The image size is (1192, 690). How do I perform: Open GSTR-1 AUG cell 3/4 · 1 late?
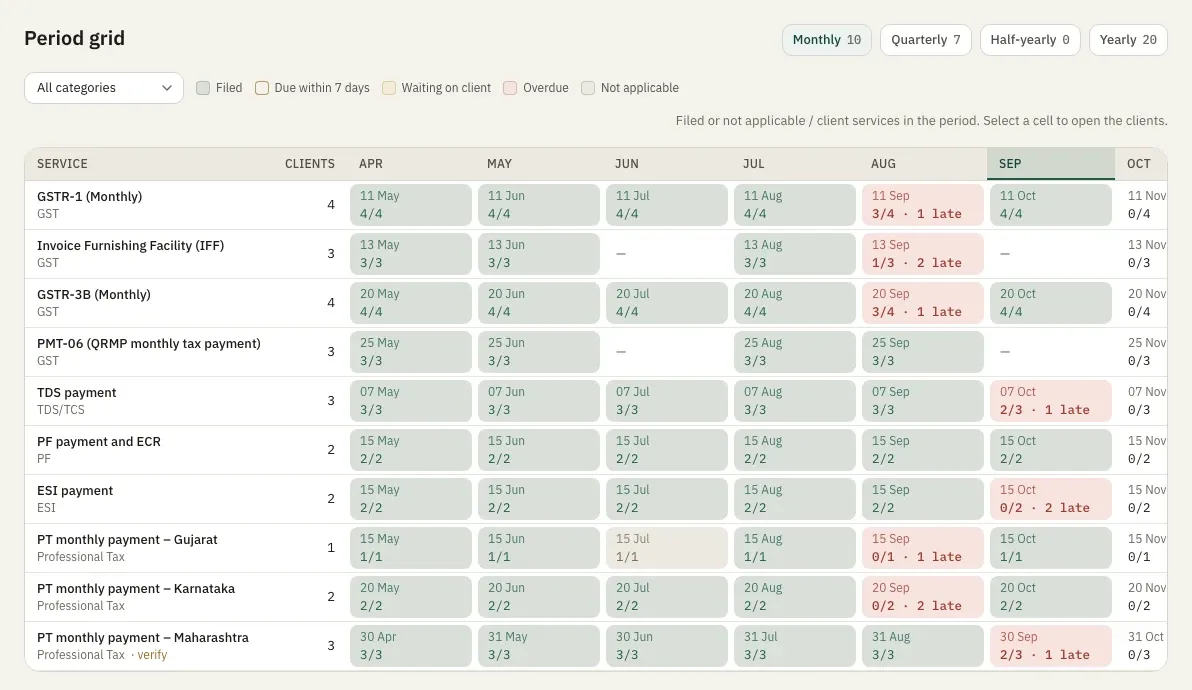tap(923, 205)
